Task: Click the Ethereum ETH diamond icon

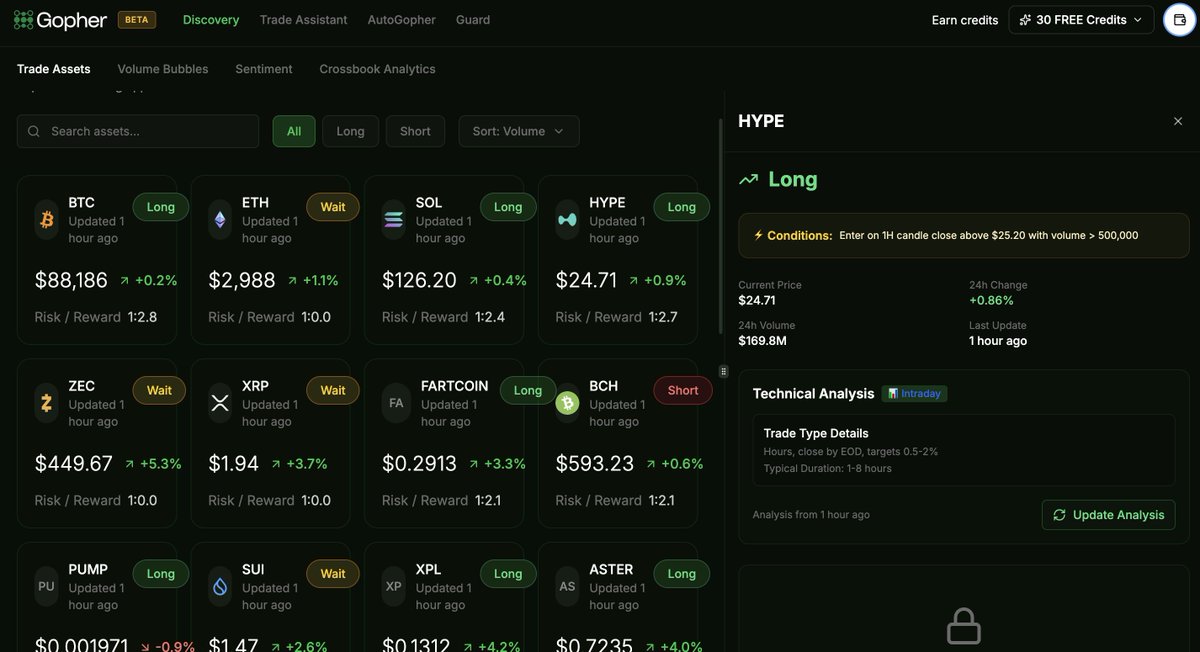Action: [220, 220]
